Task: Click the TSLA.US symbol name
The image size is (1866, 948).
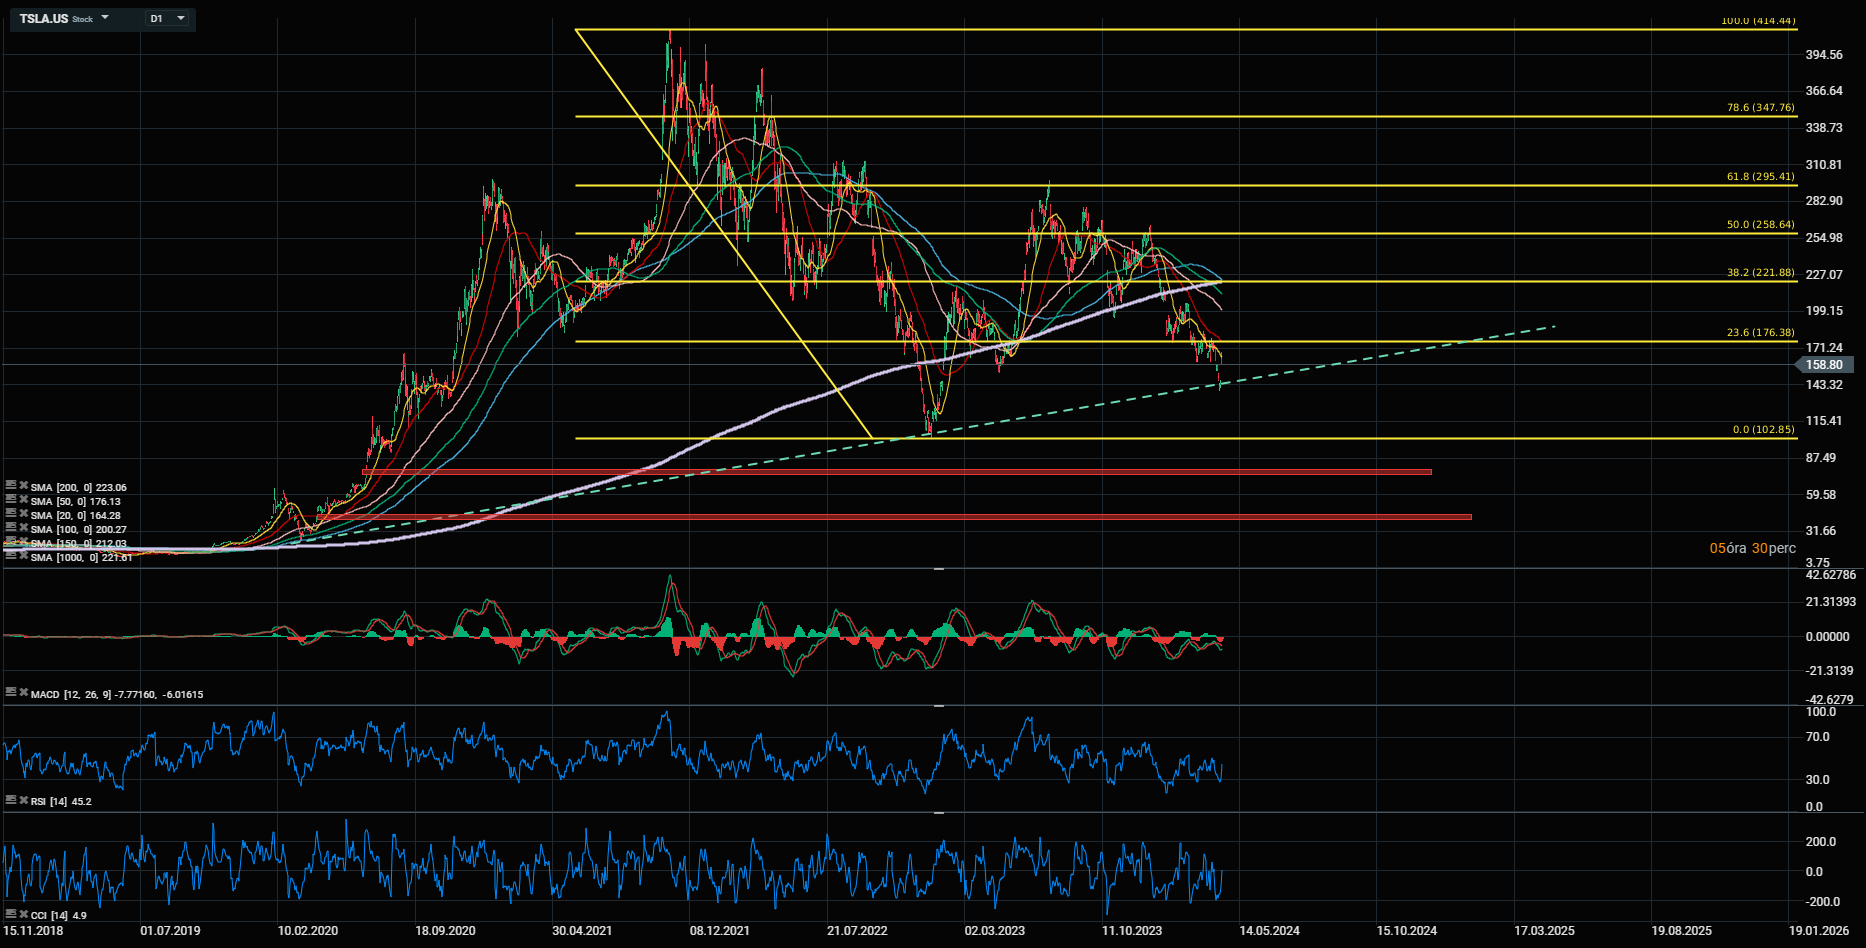Action: tap(44, 19)
